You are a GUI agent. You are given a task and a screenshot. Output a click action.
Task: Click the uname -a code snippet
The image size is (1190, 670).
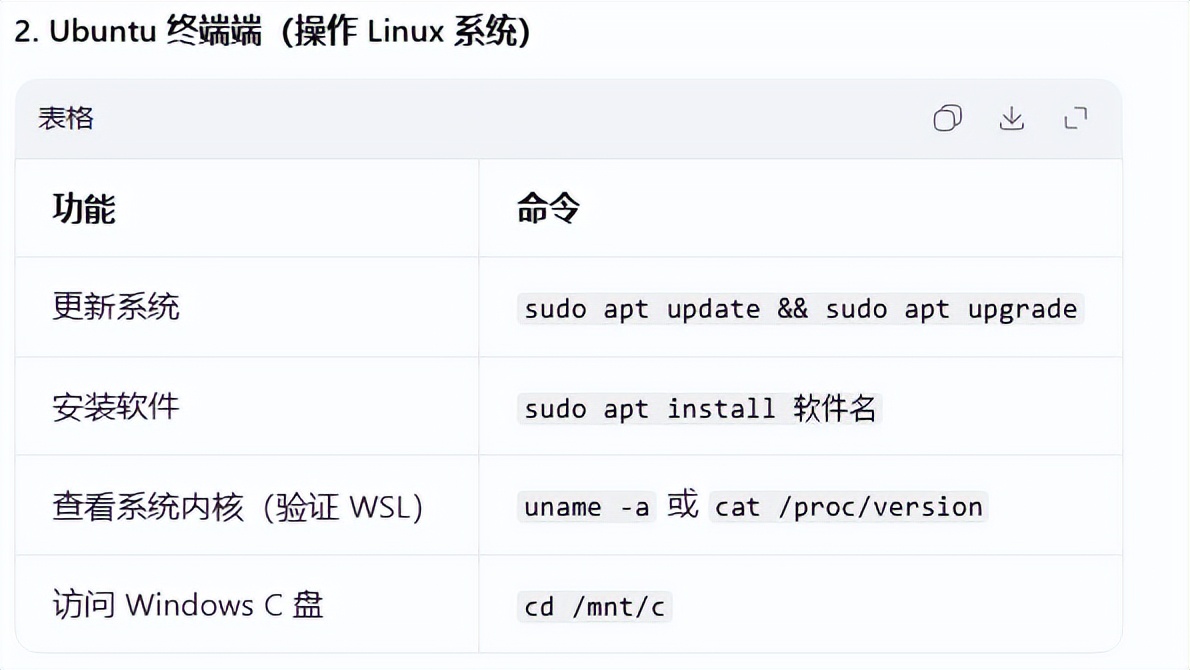[x=586, y=507]
